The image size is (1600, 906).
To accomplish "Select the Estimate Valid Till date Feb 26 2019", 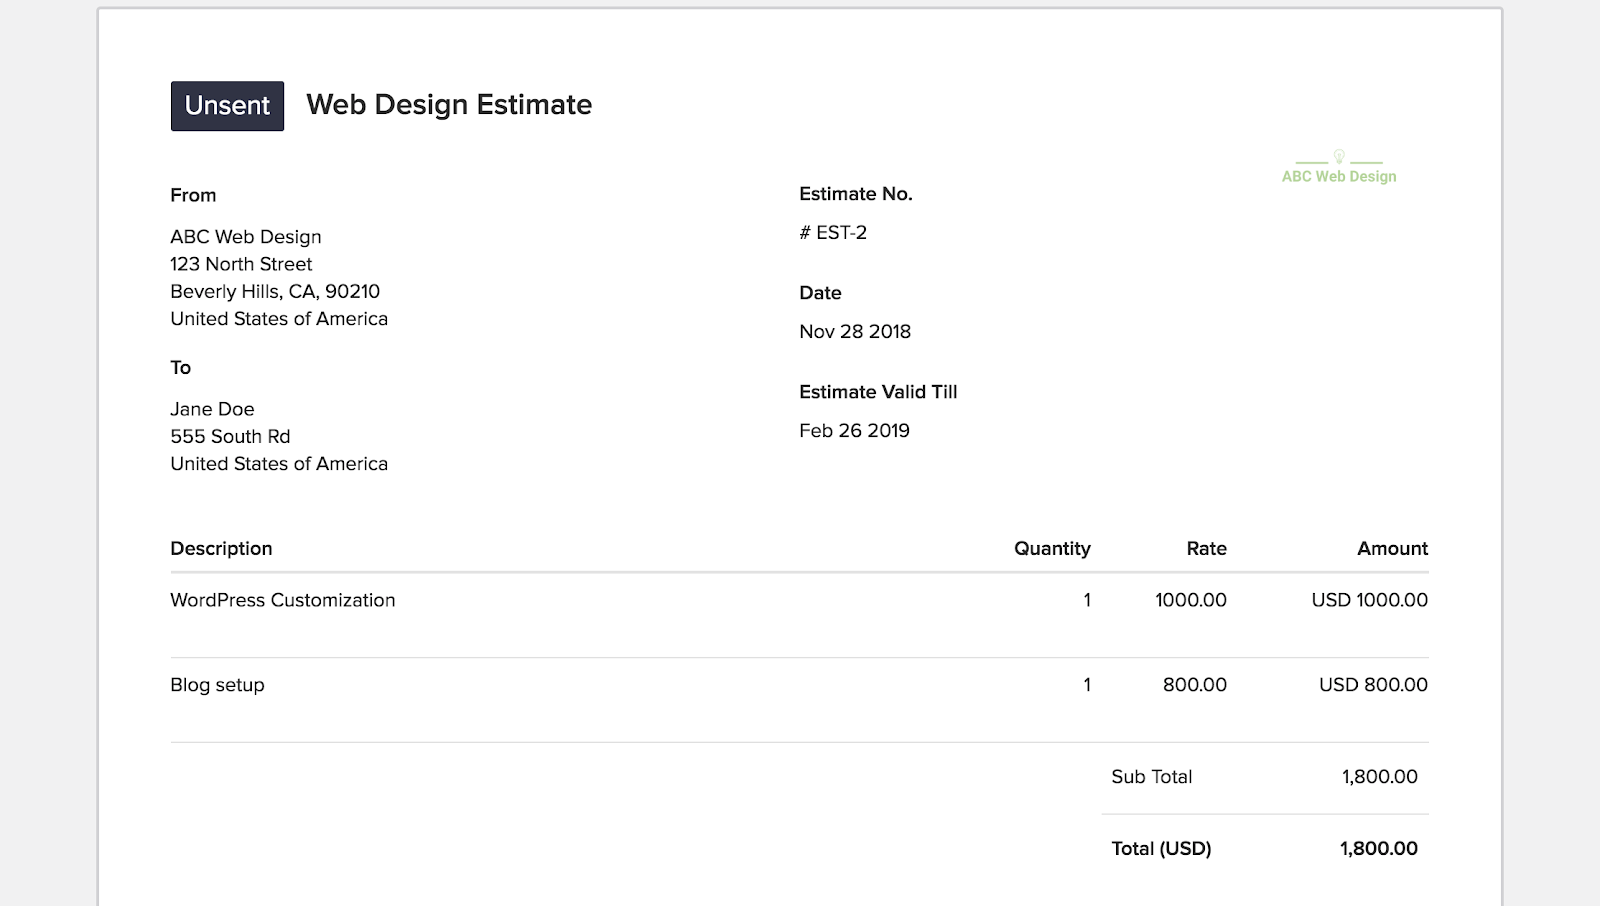I will click(x=854, y=430).
